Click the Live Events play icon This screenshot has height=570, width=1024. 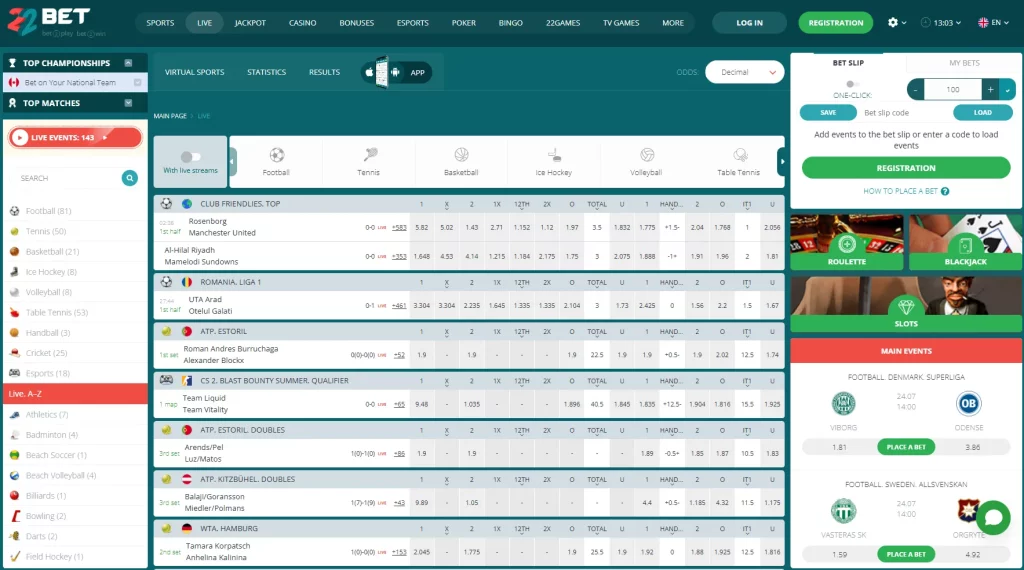click(x=20, y=138)
